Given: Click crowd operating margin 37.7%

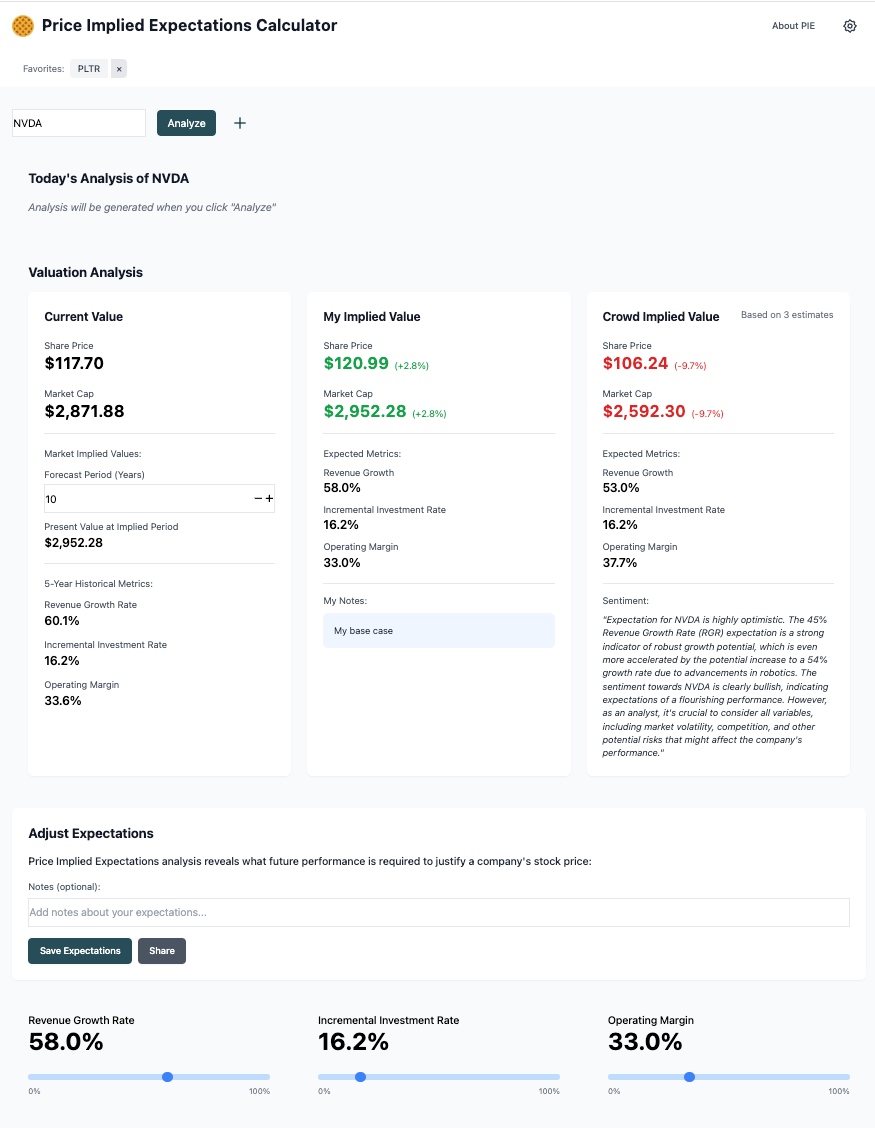Looking at the screenshot, I should [620, 563].
